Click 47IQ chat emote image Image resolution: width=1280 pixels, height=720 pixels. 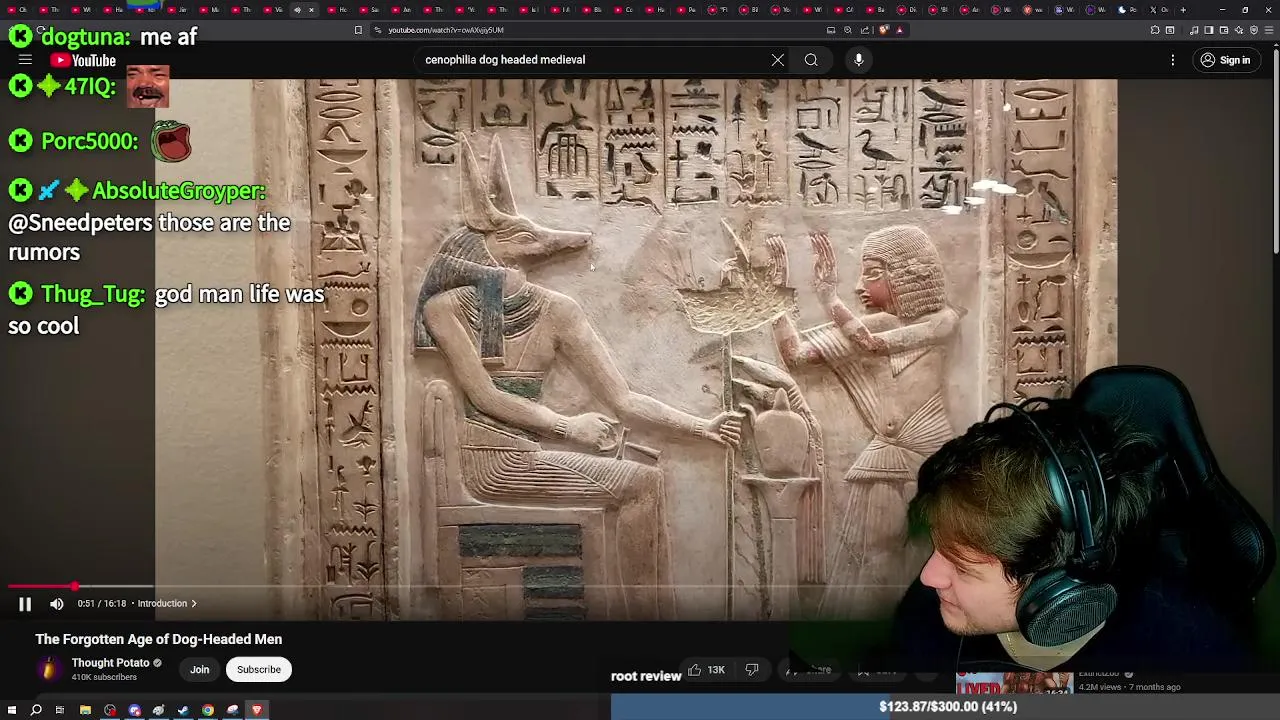[148, 87]
